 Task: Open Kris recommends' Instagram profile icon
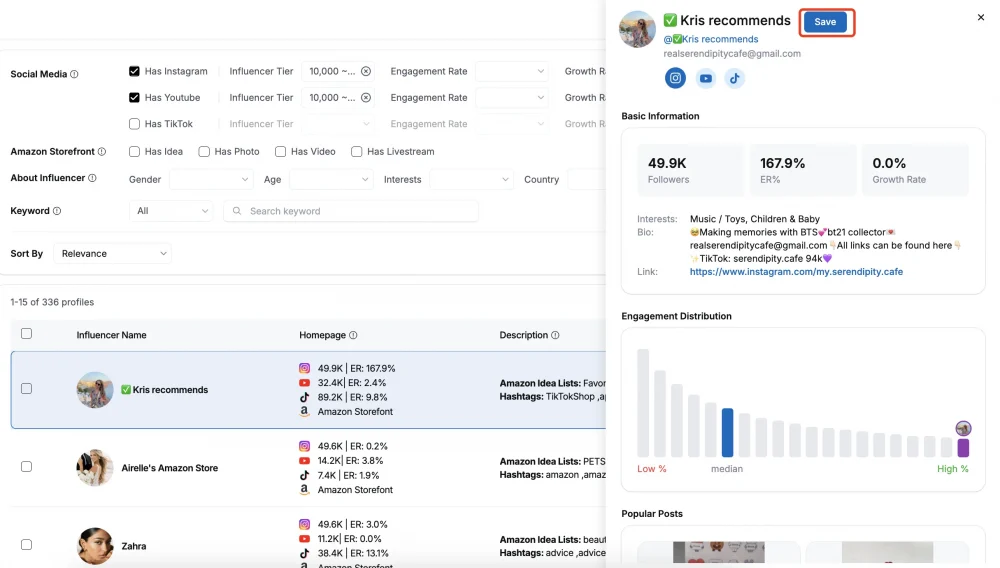675,78
